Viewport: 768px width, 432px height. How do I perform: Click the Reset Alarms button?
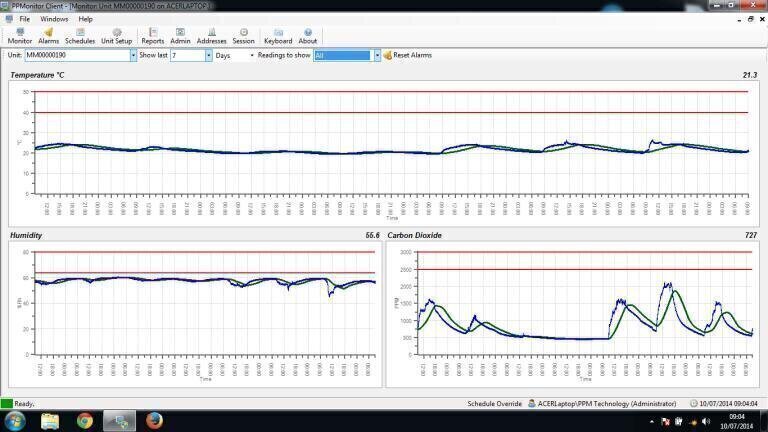408,55
